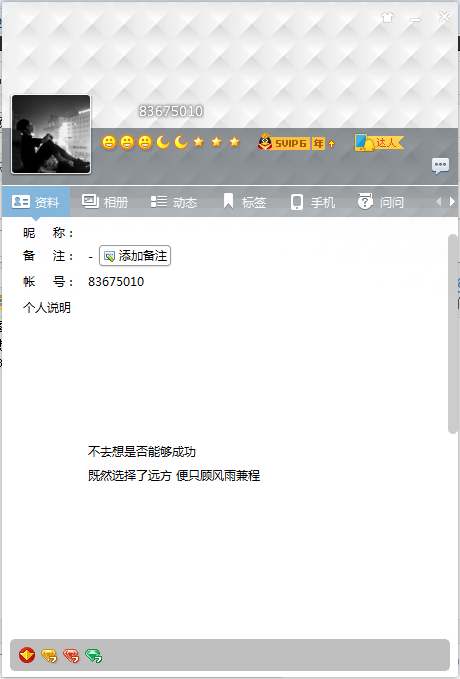Viewport: 460px width, 679px height.
Task: Switch to the 动态 tab
Action: click(174, 202)
